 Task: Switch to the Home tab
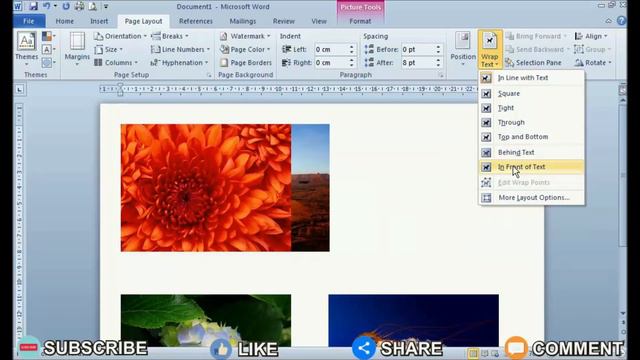[64, 21]
